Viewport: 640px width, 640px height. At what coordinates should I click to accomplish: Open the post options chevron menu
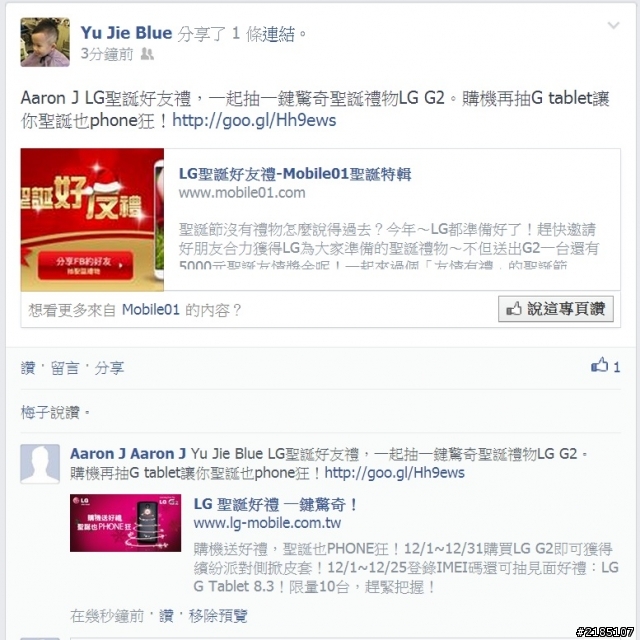pyautogui.click(x=613, y=26)
